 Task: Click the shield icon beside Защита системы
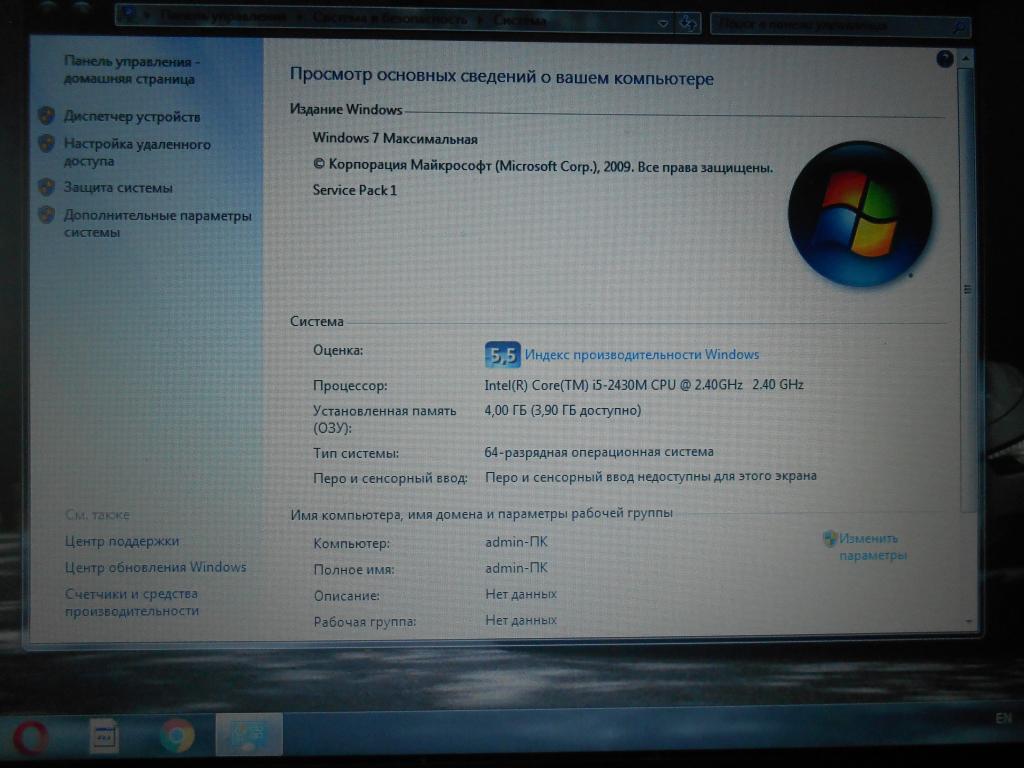(46, 187)
